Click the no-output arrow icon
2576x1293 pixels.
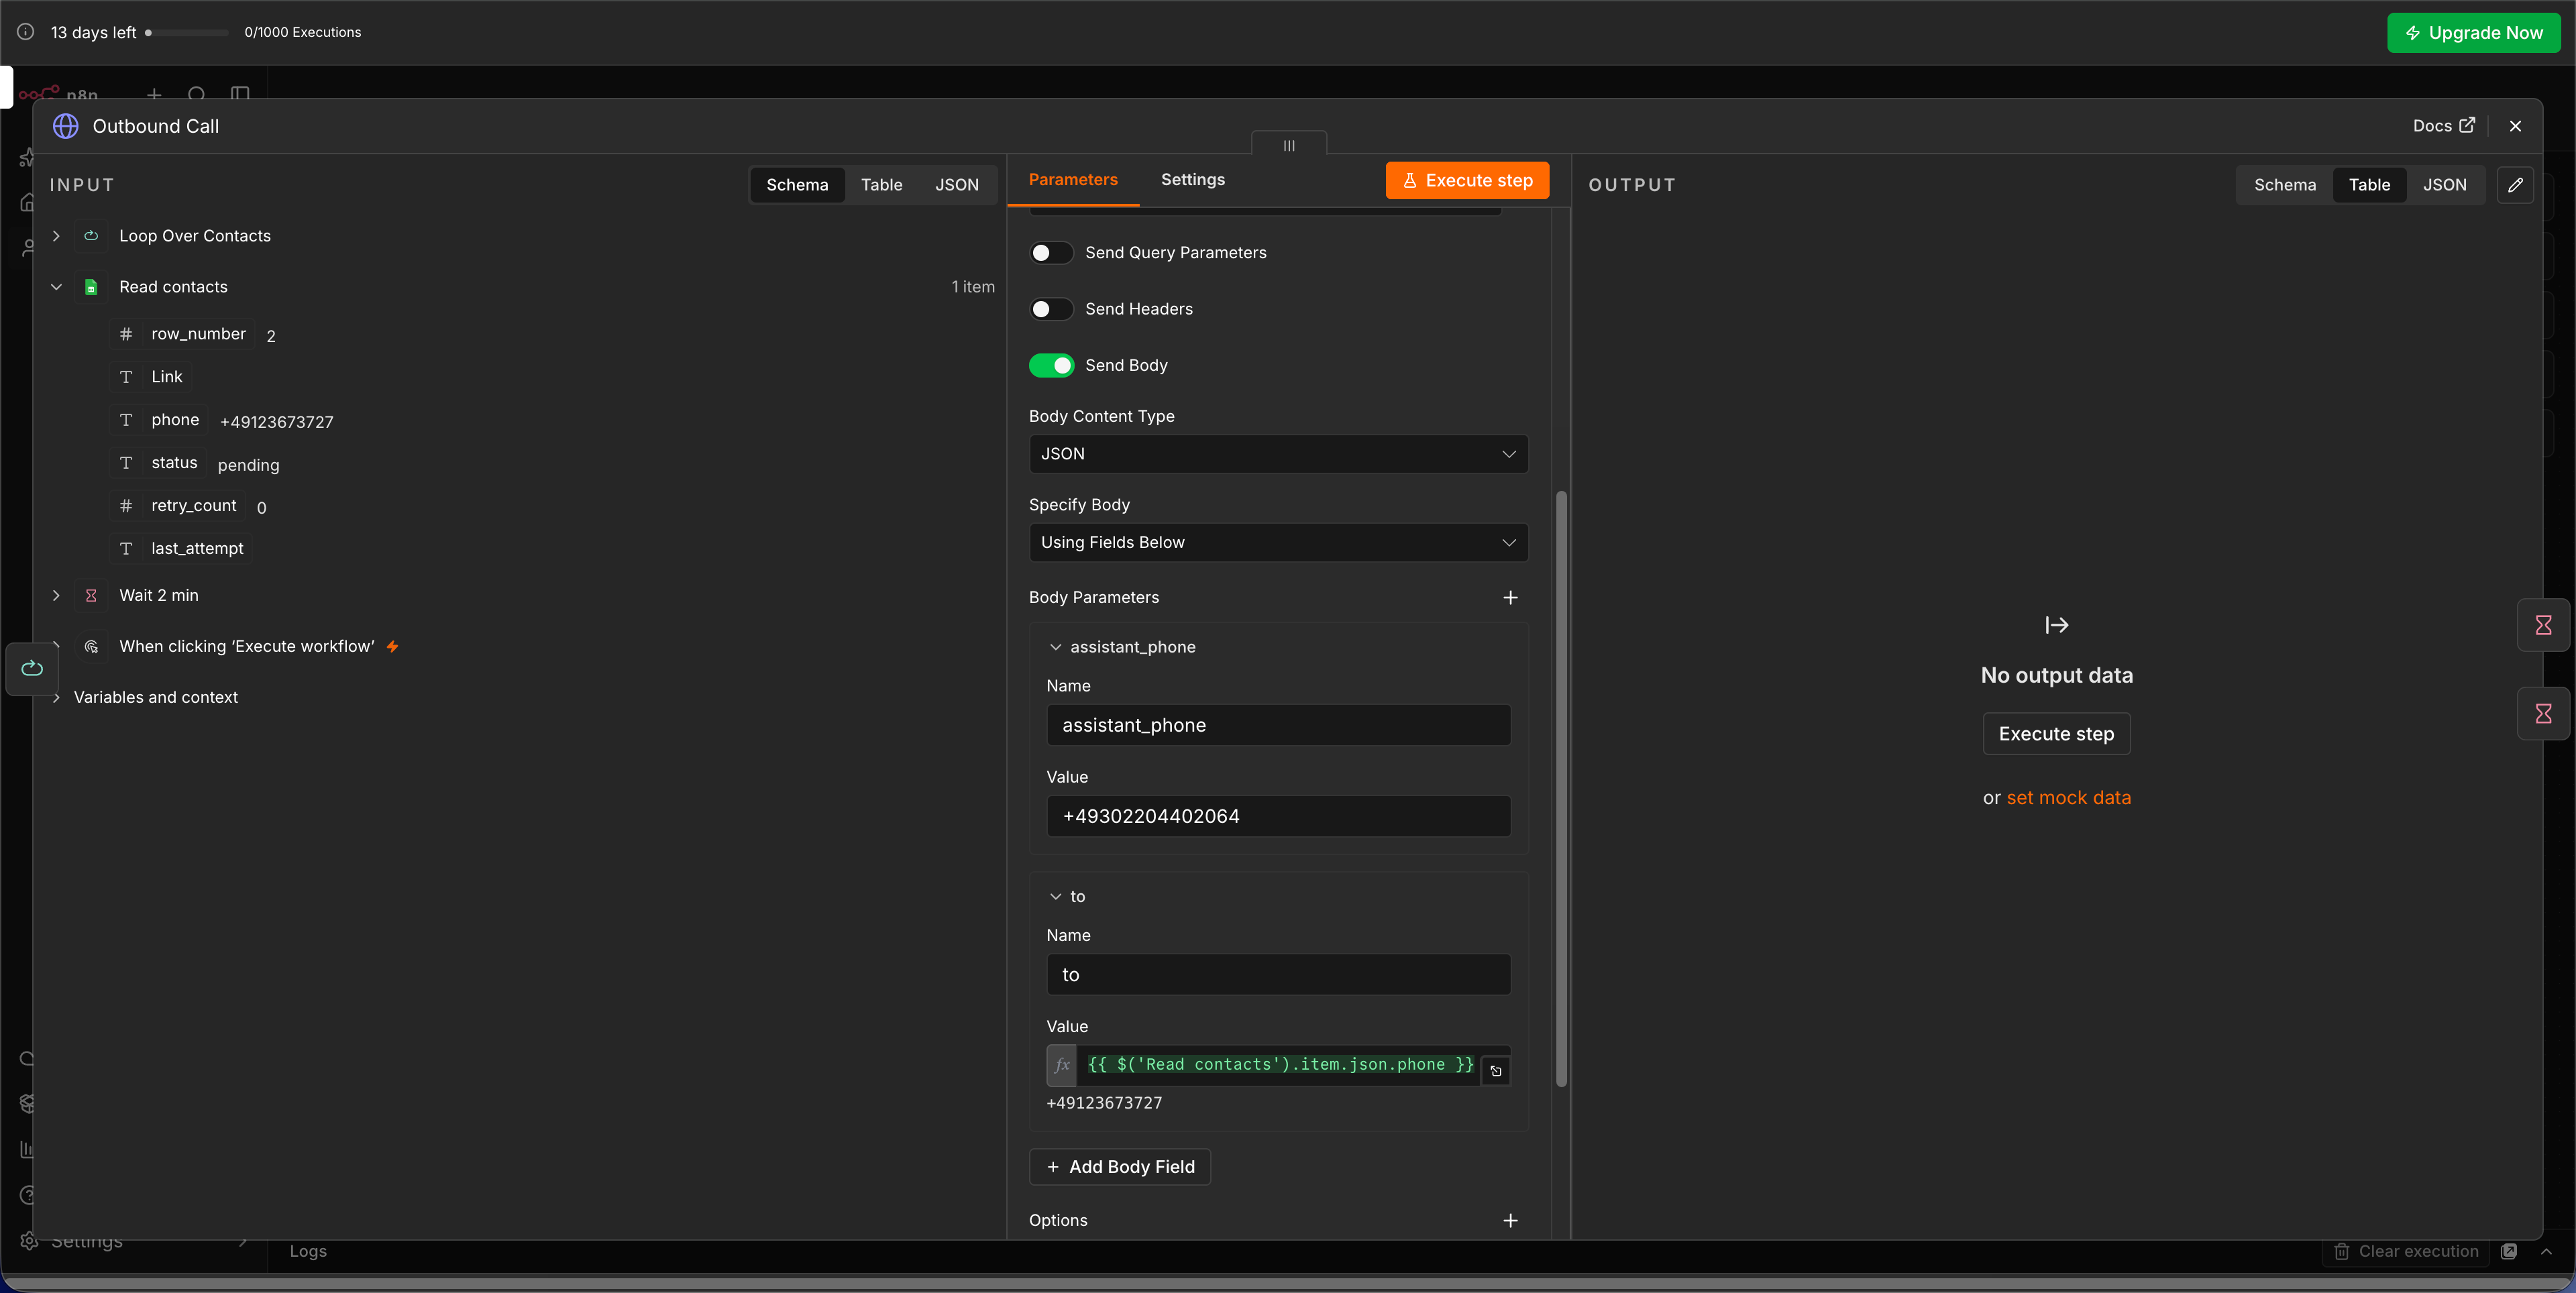tap(2057, 626)
